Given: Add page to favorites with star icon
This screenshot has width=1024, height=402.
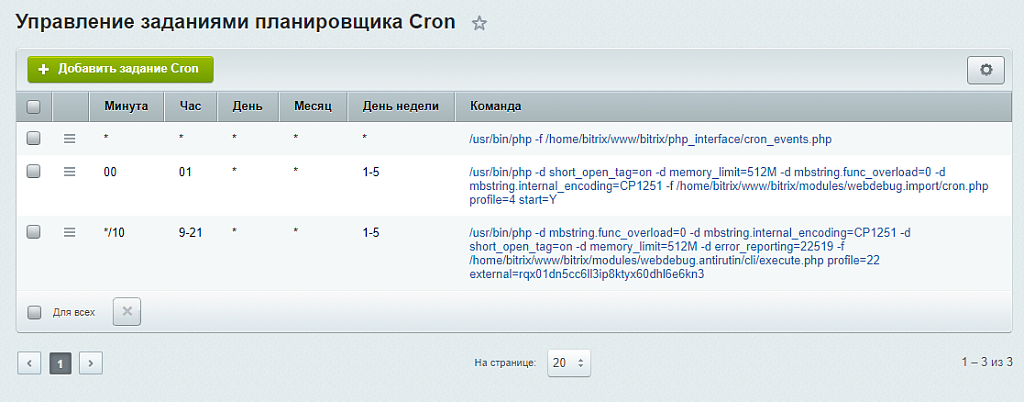Looking at the screenshot, I should (479, 24).
